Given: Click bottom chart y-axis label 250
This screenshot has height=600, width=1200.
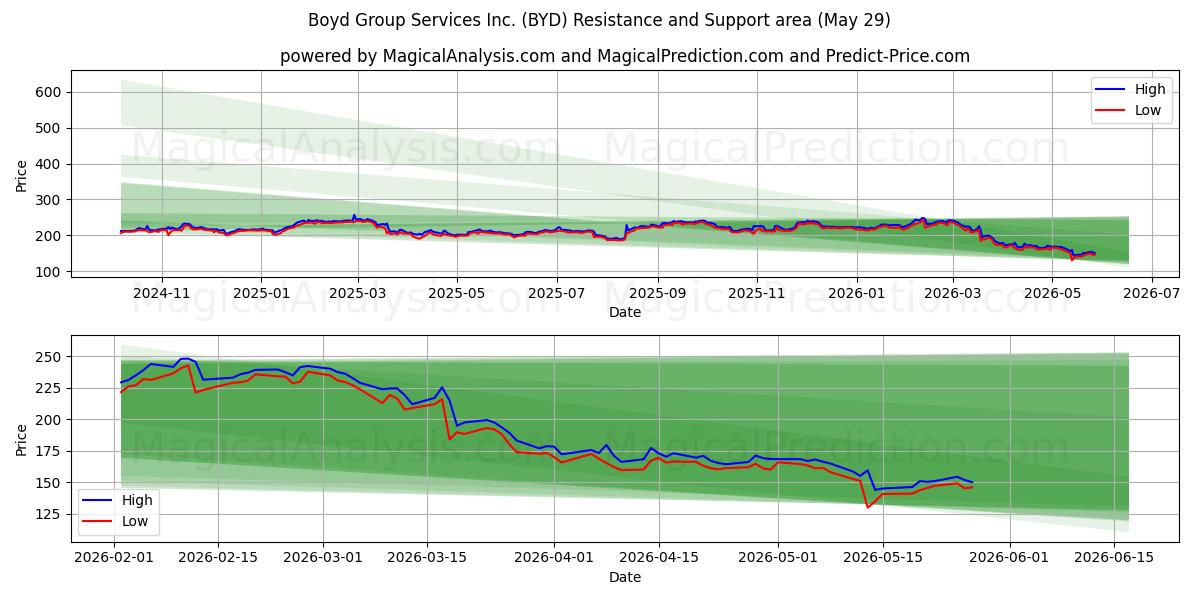Looking at the screenshot, I should 50,357.
